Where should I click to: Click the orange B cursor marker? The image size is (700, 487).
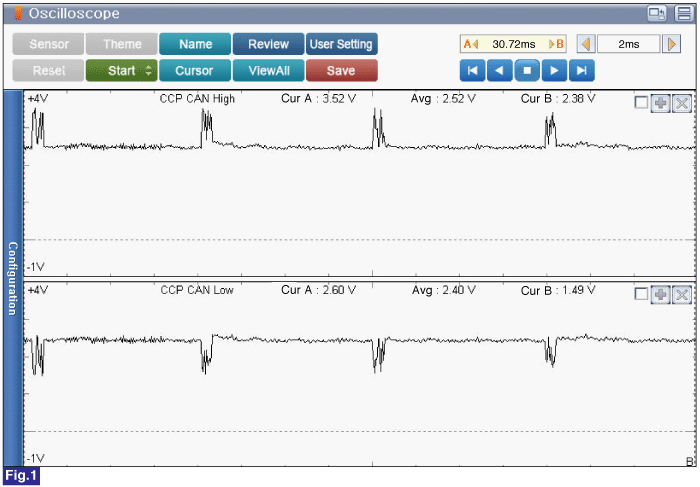(556, 44)
